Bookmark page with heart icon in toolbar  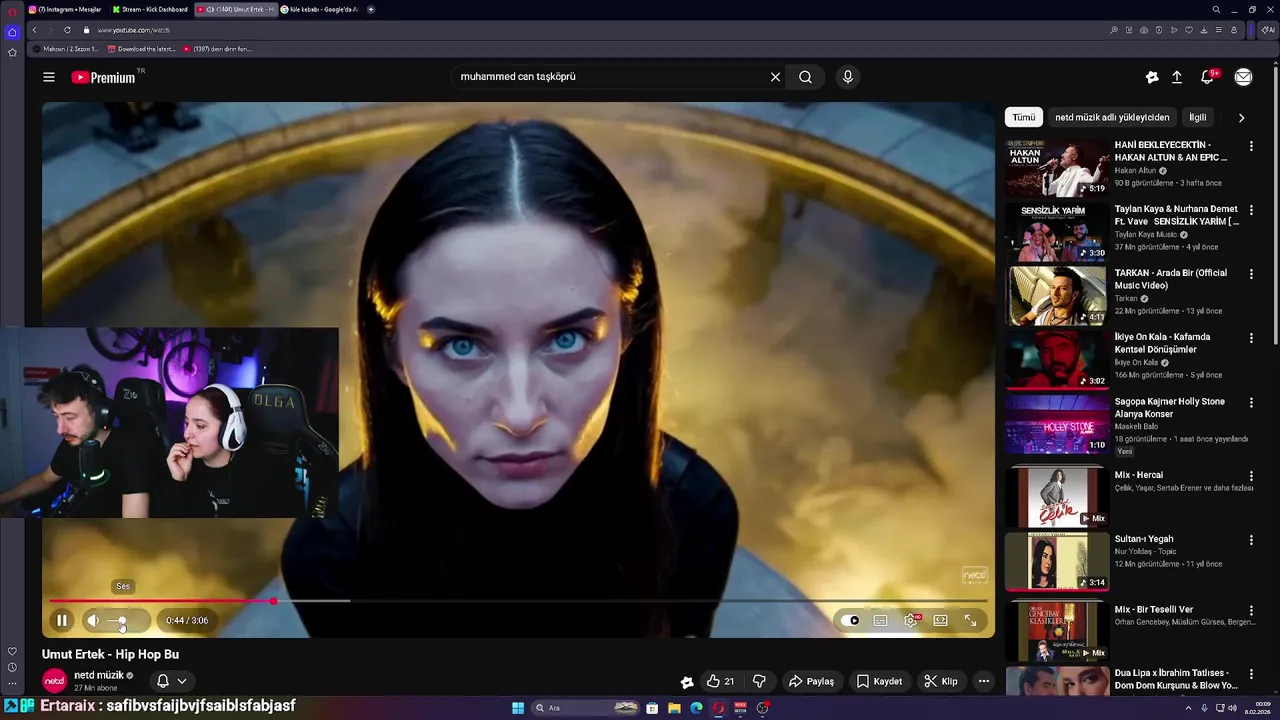(x=1189, y=30)
